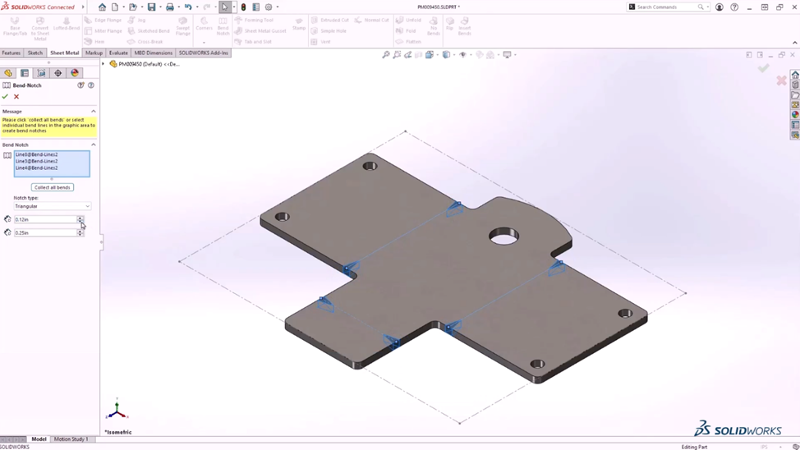Accept Bend-Notch with the green checkmark
Image resolution: width=800 pixels, height=450 pixels.
point(5,97)
